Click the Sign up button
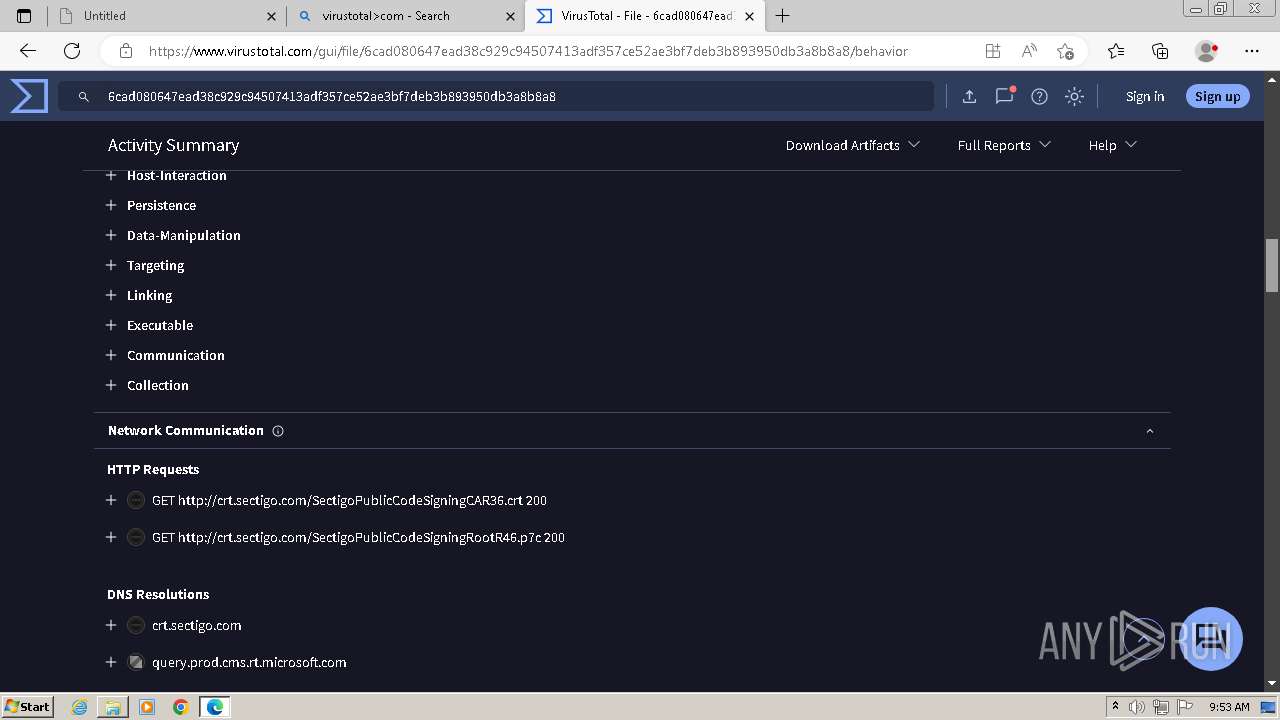The height and width of the screenshot is (720, 1280). (1217, 97)
